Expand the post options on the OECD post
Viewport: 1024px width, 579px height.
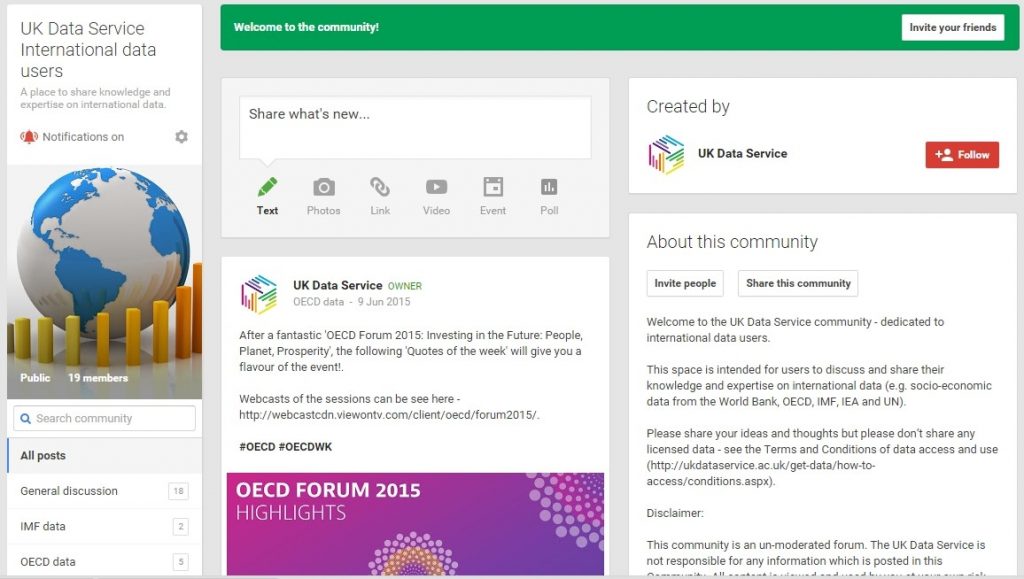pyautogui.click(x=592, y=283)
